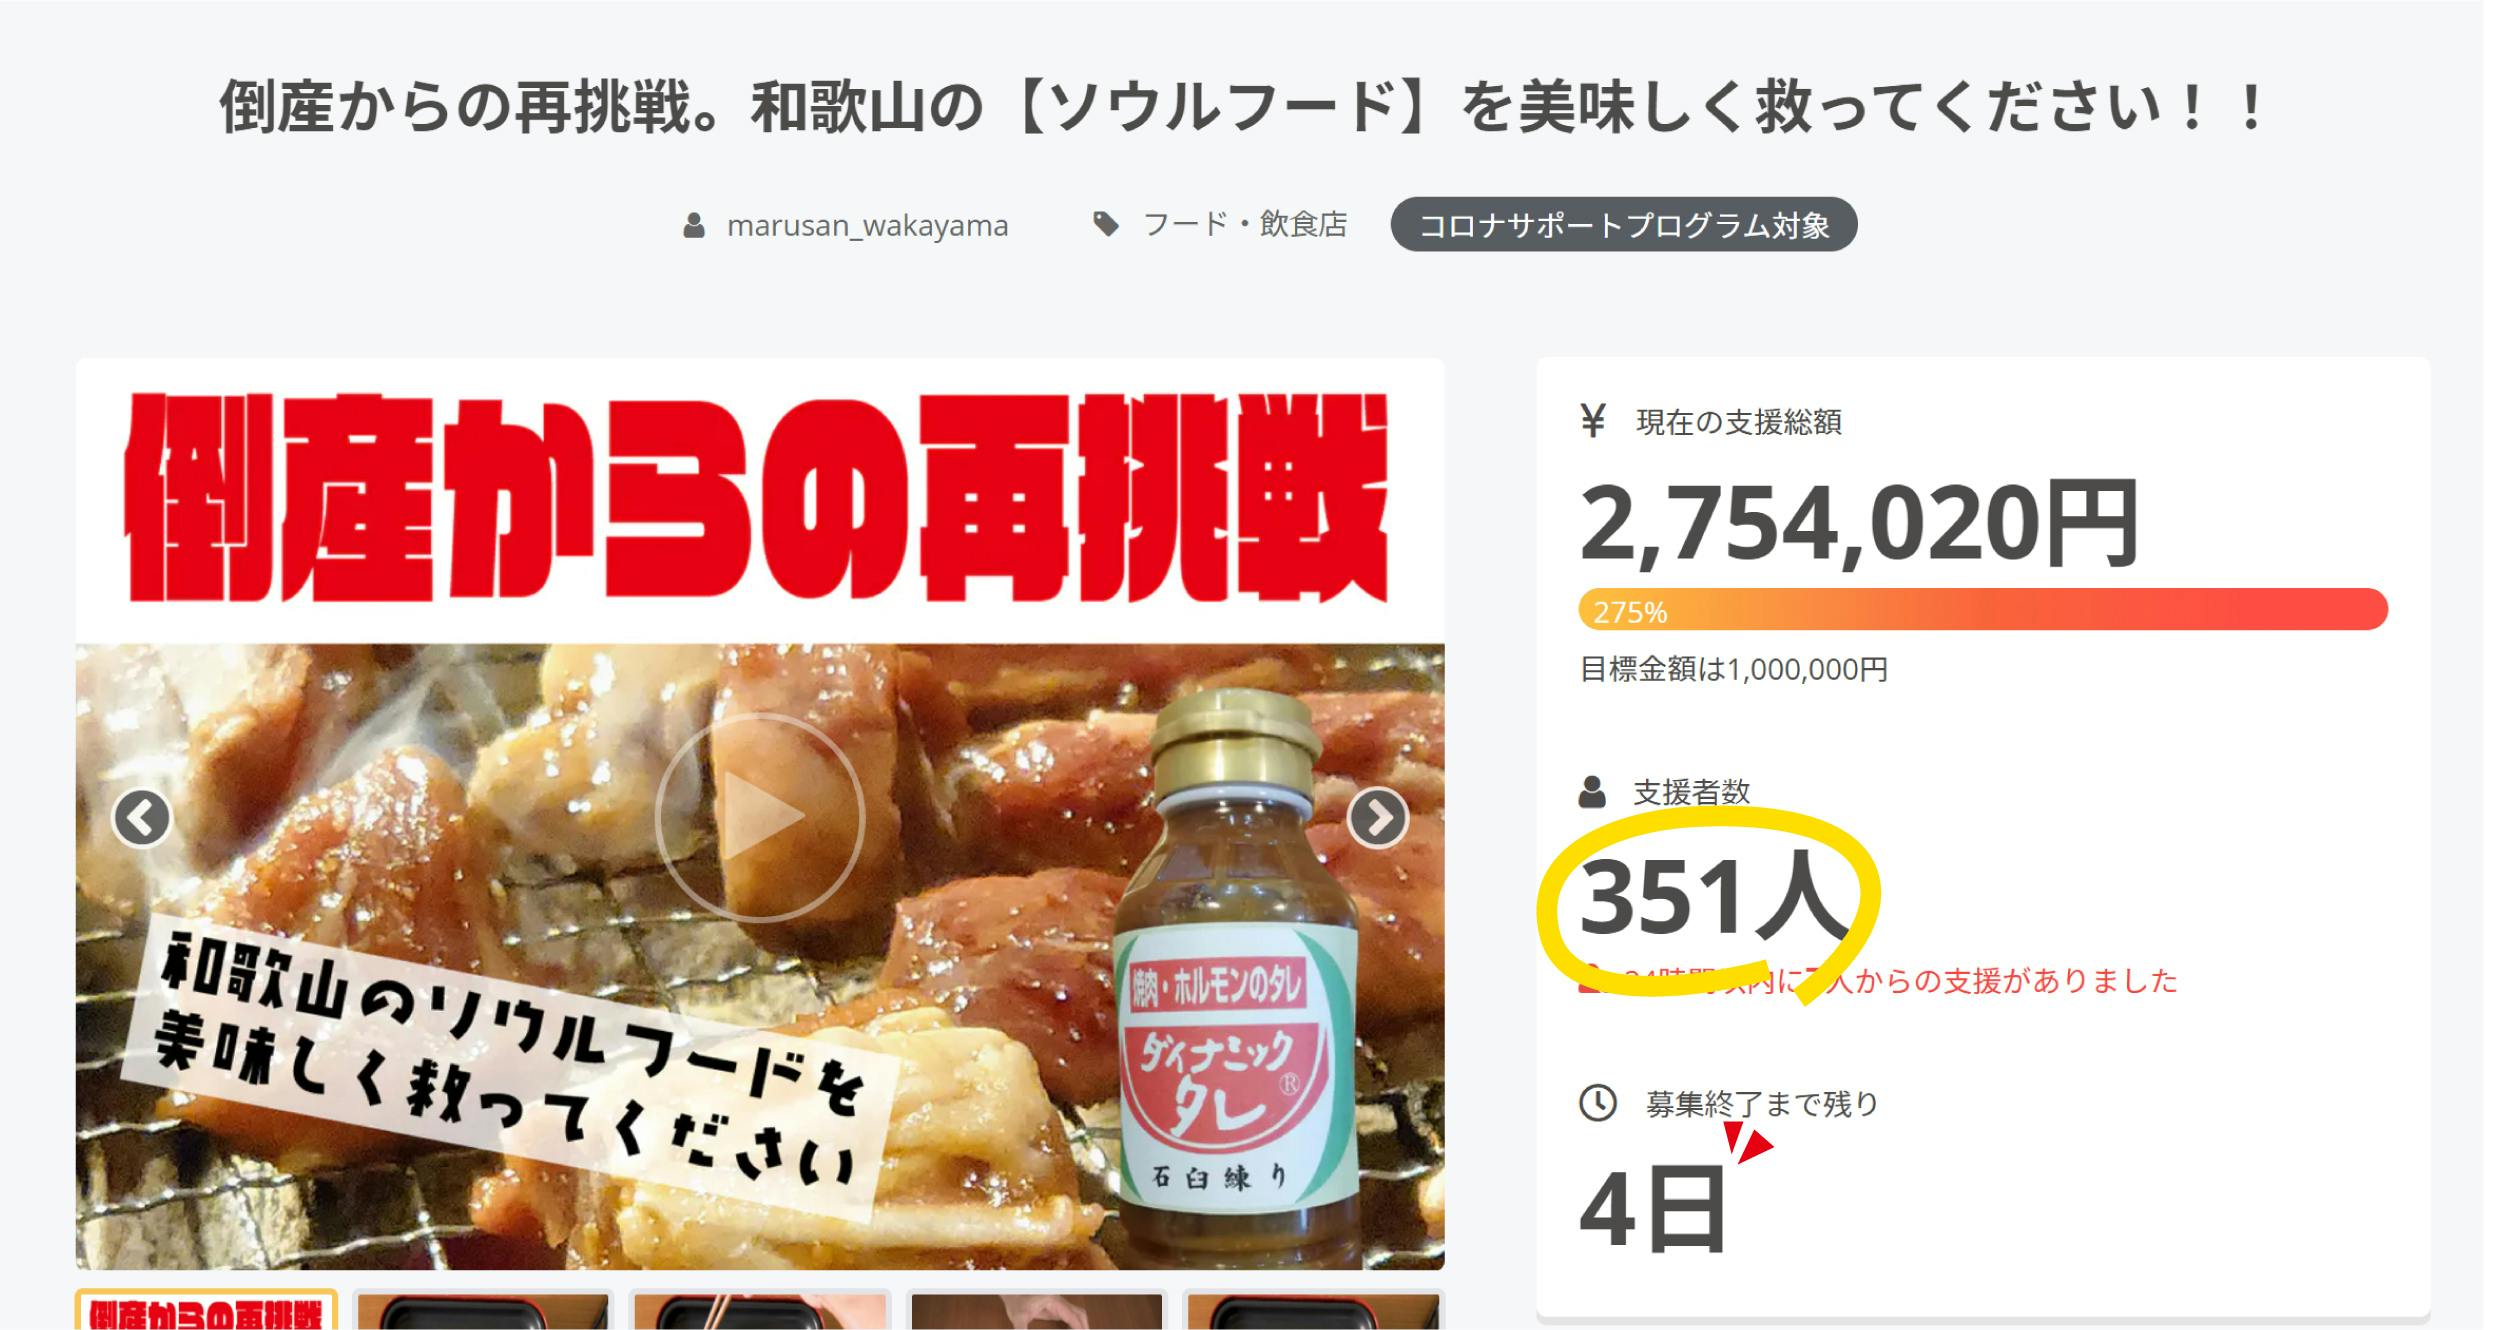Image resolution: width=2495 pixels, height=1330 pixels.
Task: Play the campaign video
Action: click(x=760, y=817)
